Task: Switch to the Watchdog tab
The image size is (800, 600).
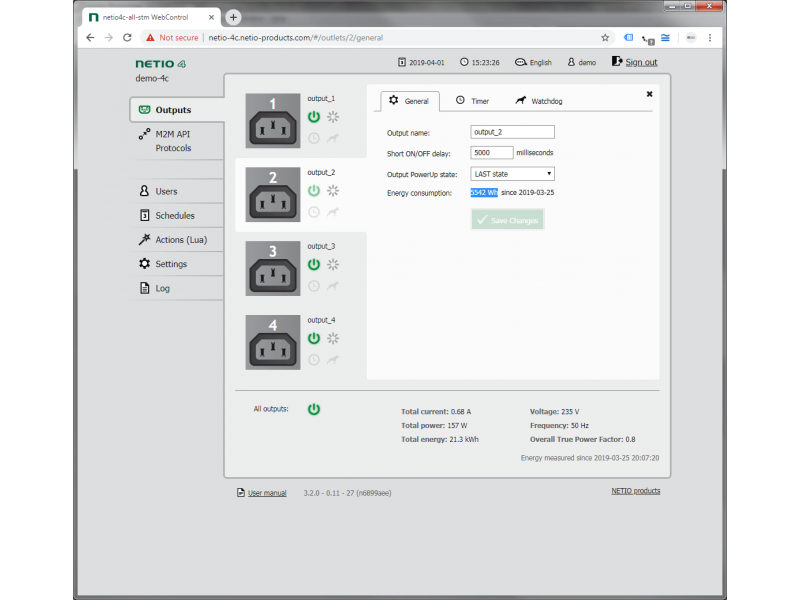Action: click(x=539, y=101)
